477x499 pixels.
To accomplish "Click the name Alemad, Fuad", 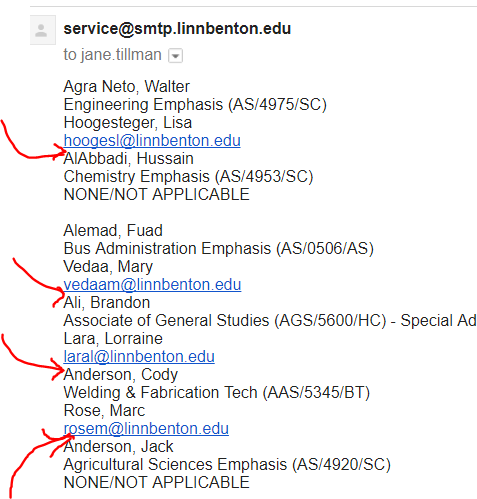I will click(x=113, y=231).
